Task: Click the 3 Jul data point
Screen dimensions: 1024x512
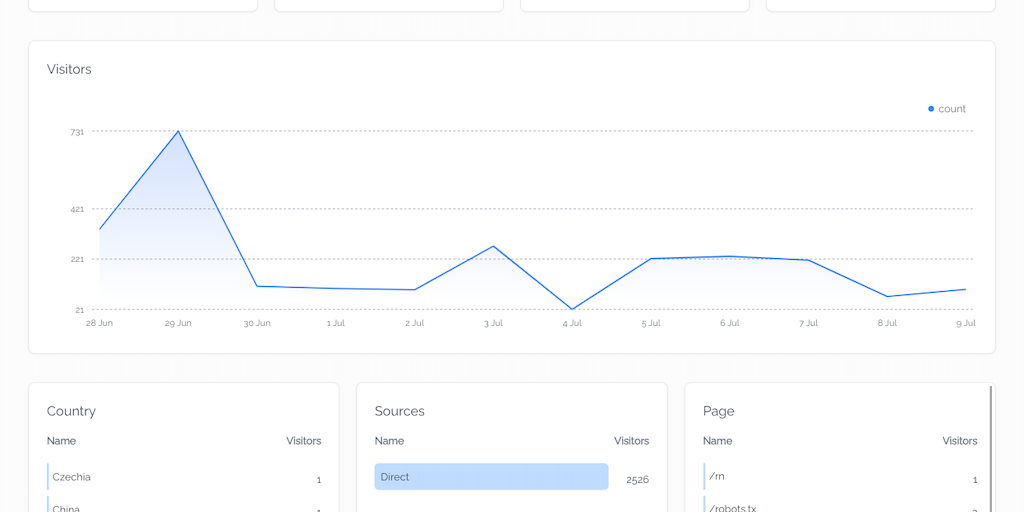Action: pyautogui.click(x=493, y=246)
